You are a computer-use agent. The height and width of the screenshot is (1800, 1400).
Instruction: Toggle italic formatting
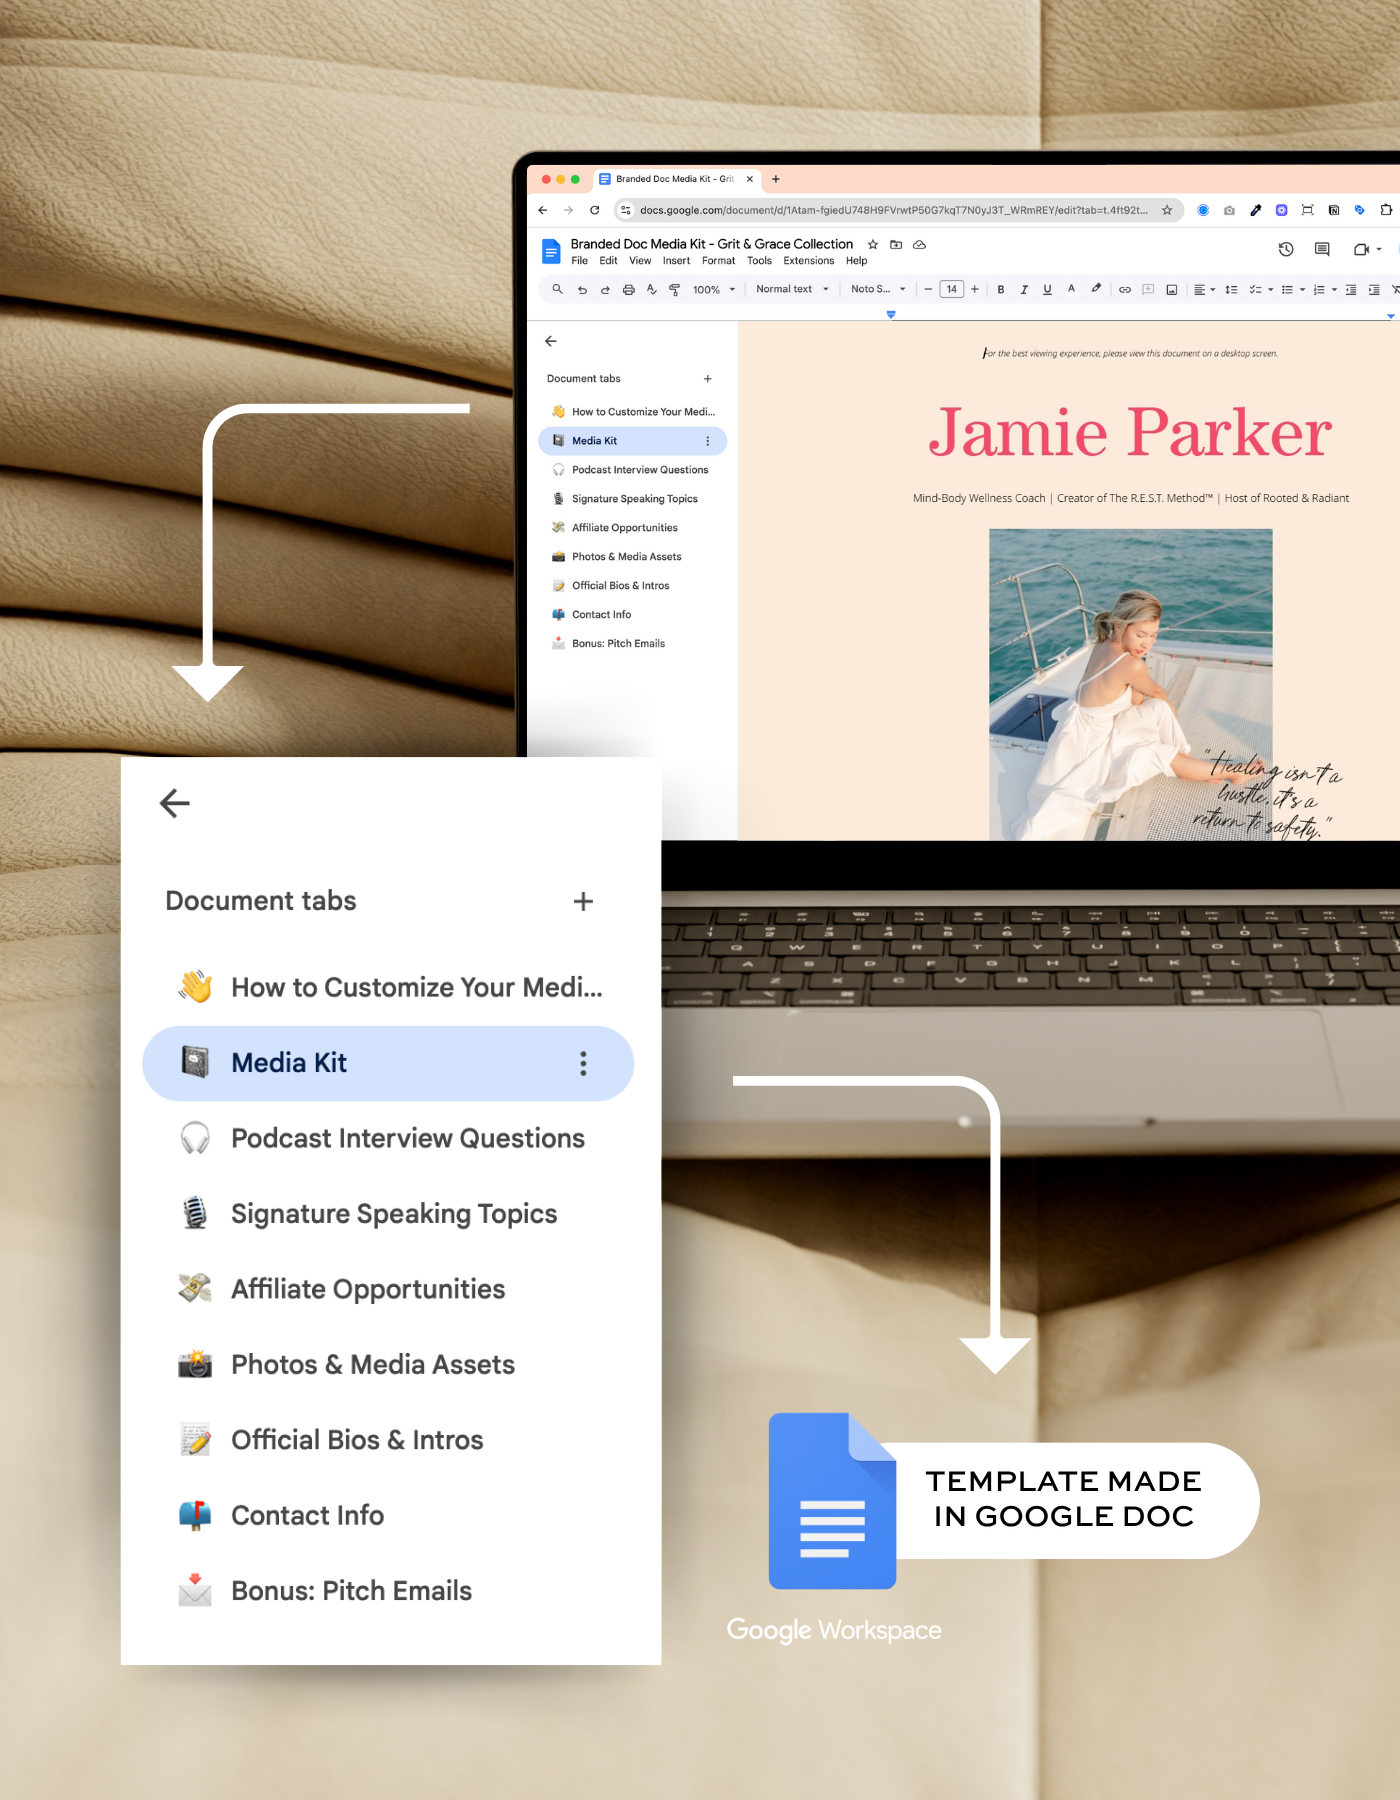[1024, 290]
